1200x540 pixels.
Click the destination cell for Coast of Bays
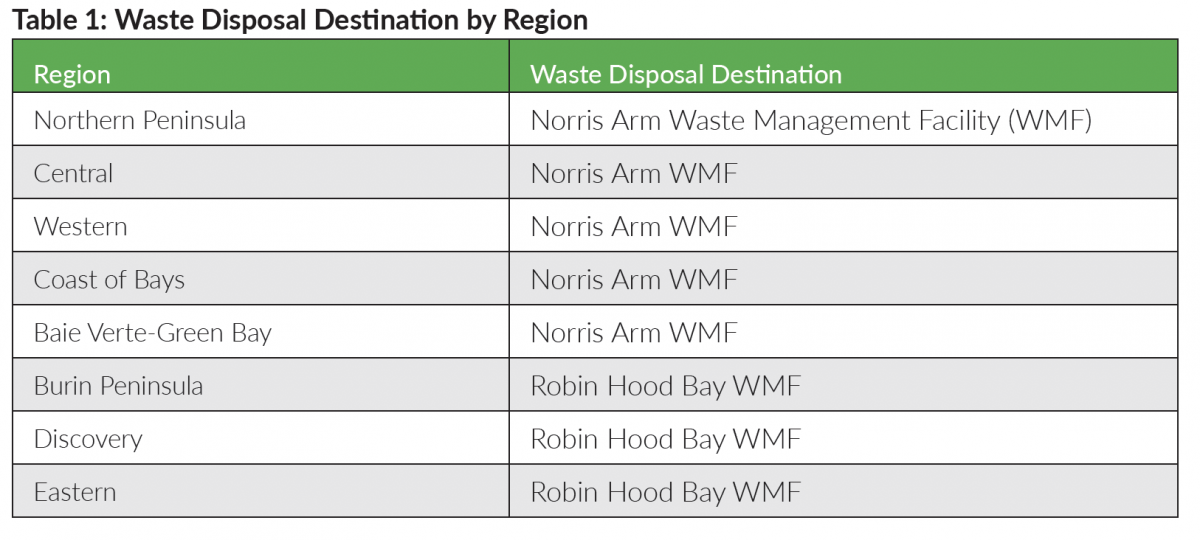(634, 279)
